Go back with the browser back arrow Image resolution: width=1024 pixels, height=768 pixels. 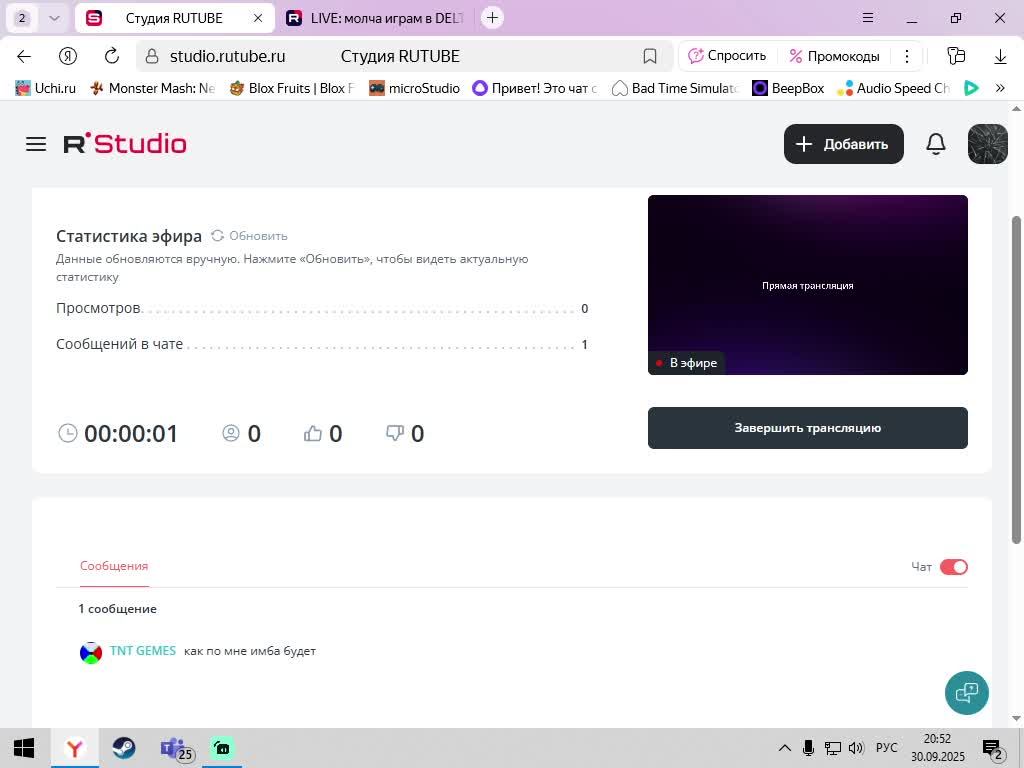pos(24,56)
